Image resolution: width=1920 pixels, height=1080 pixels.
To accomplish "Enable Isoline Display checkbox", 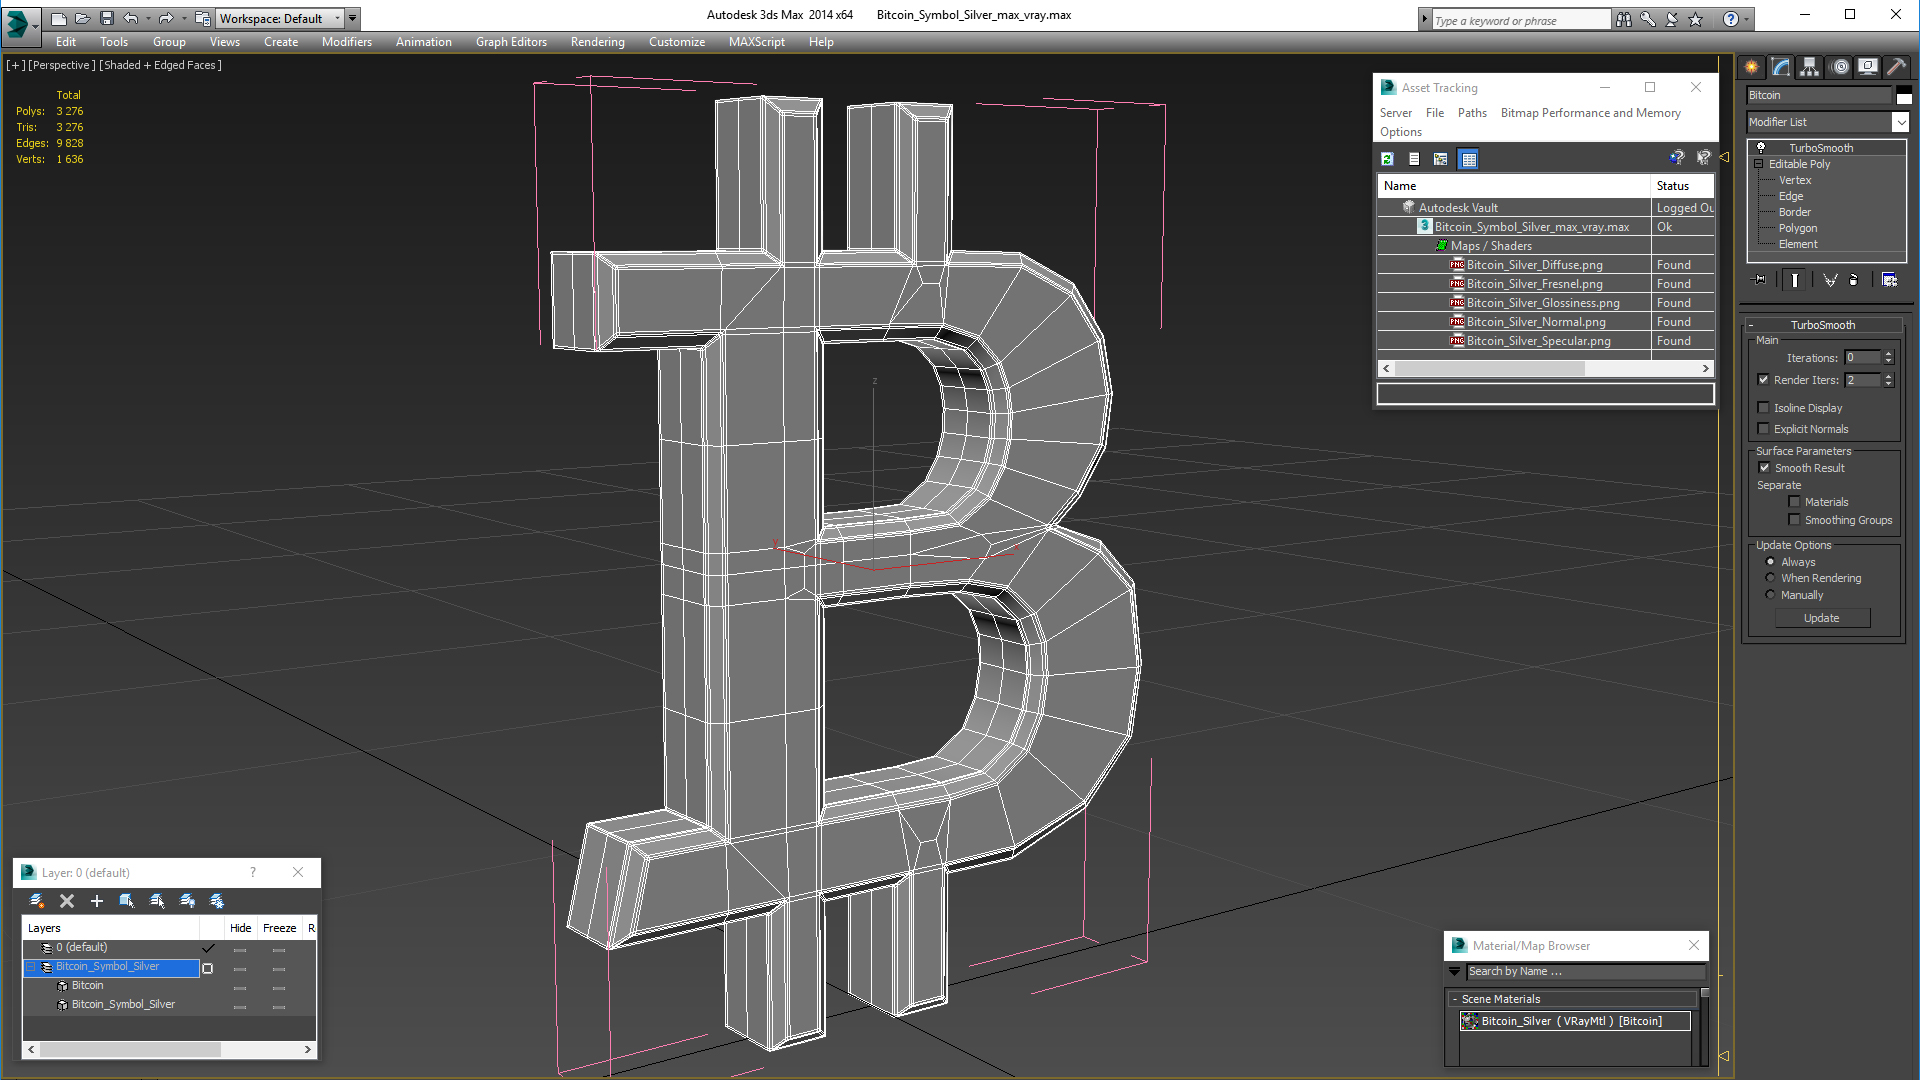I will [x=1764, y=408].
